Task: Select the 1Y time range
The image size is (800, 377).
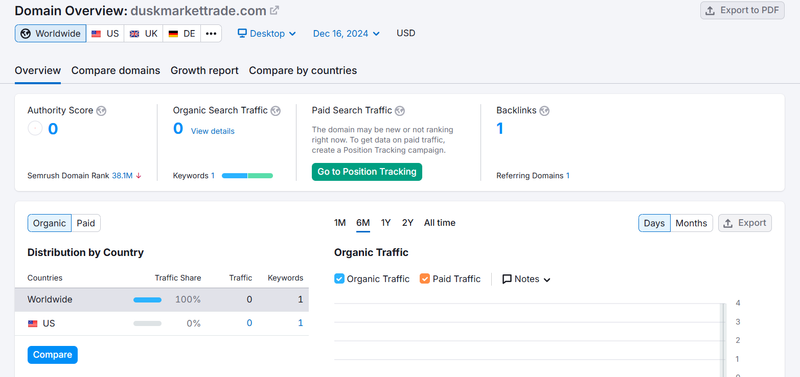Action: coord(386,223)
